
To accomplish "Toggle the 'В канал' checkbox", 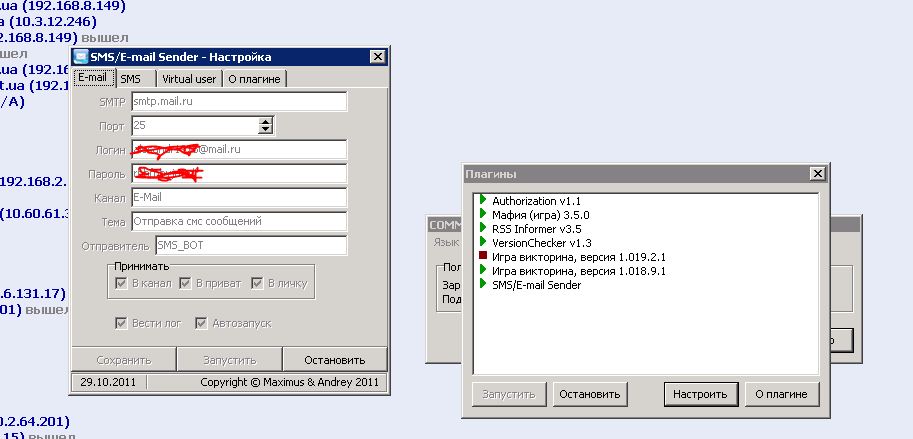I will tap(122, 284).
